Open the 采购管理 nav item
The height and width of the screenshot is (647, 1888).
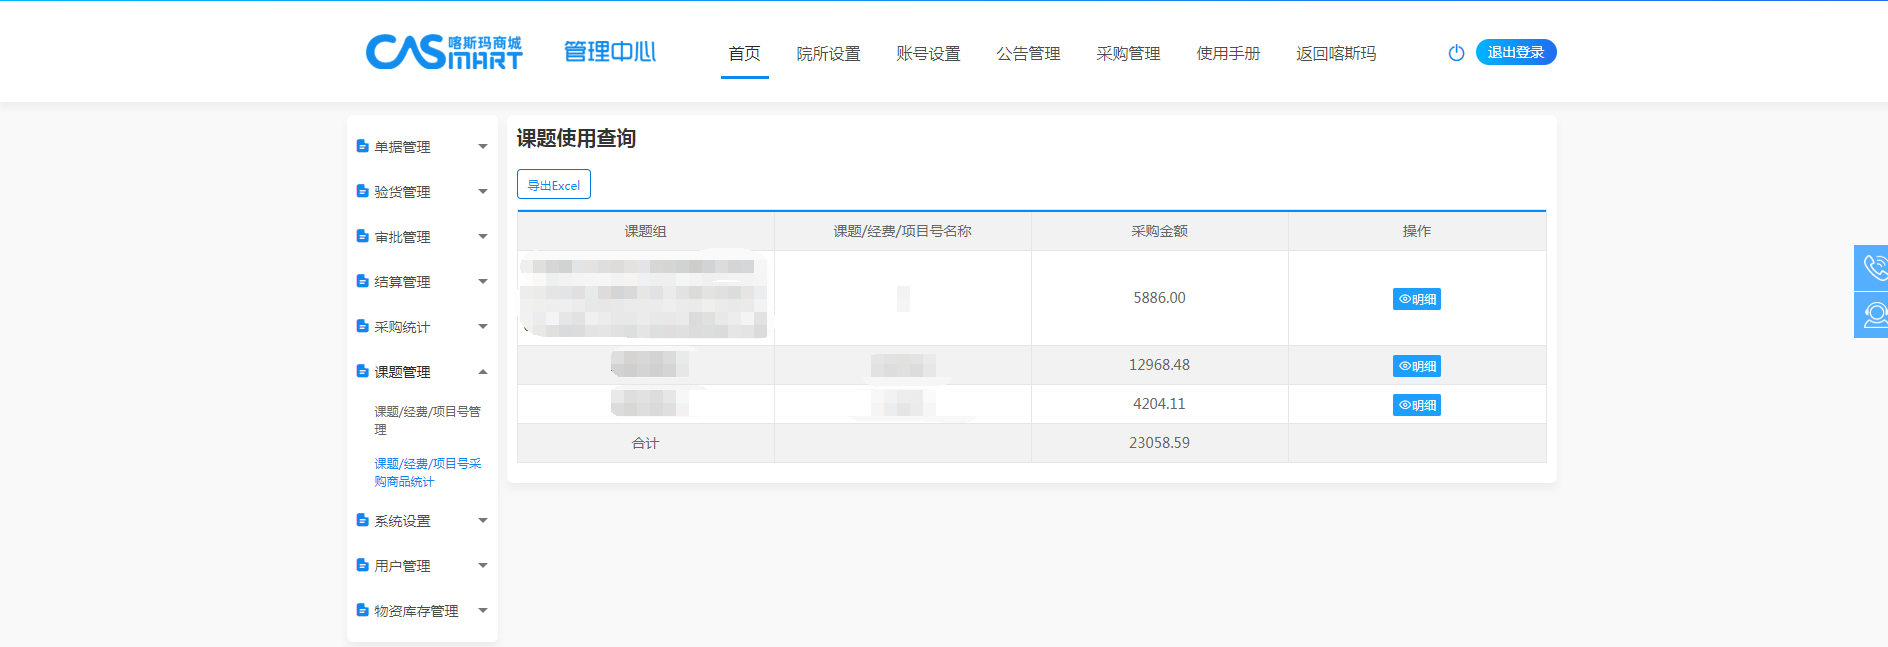(1128, 54)
